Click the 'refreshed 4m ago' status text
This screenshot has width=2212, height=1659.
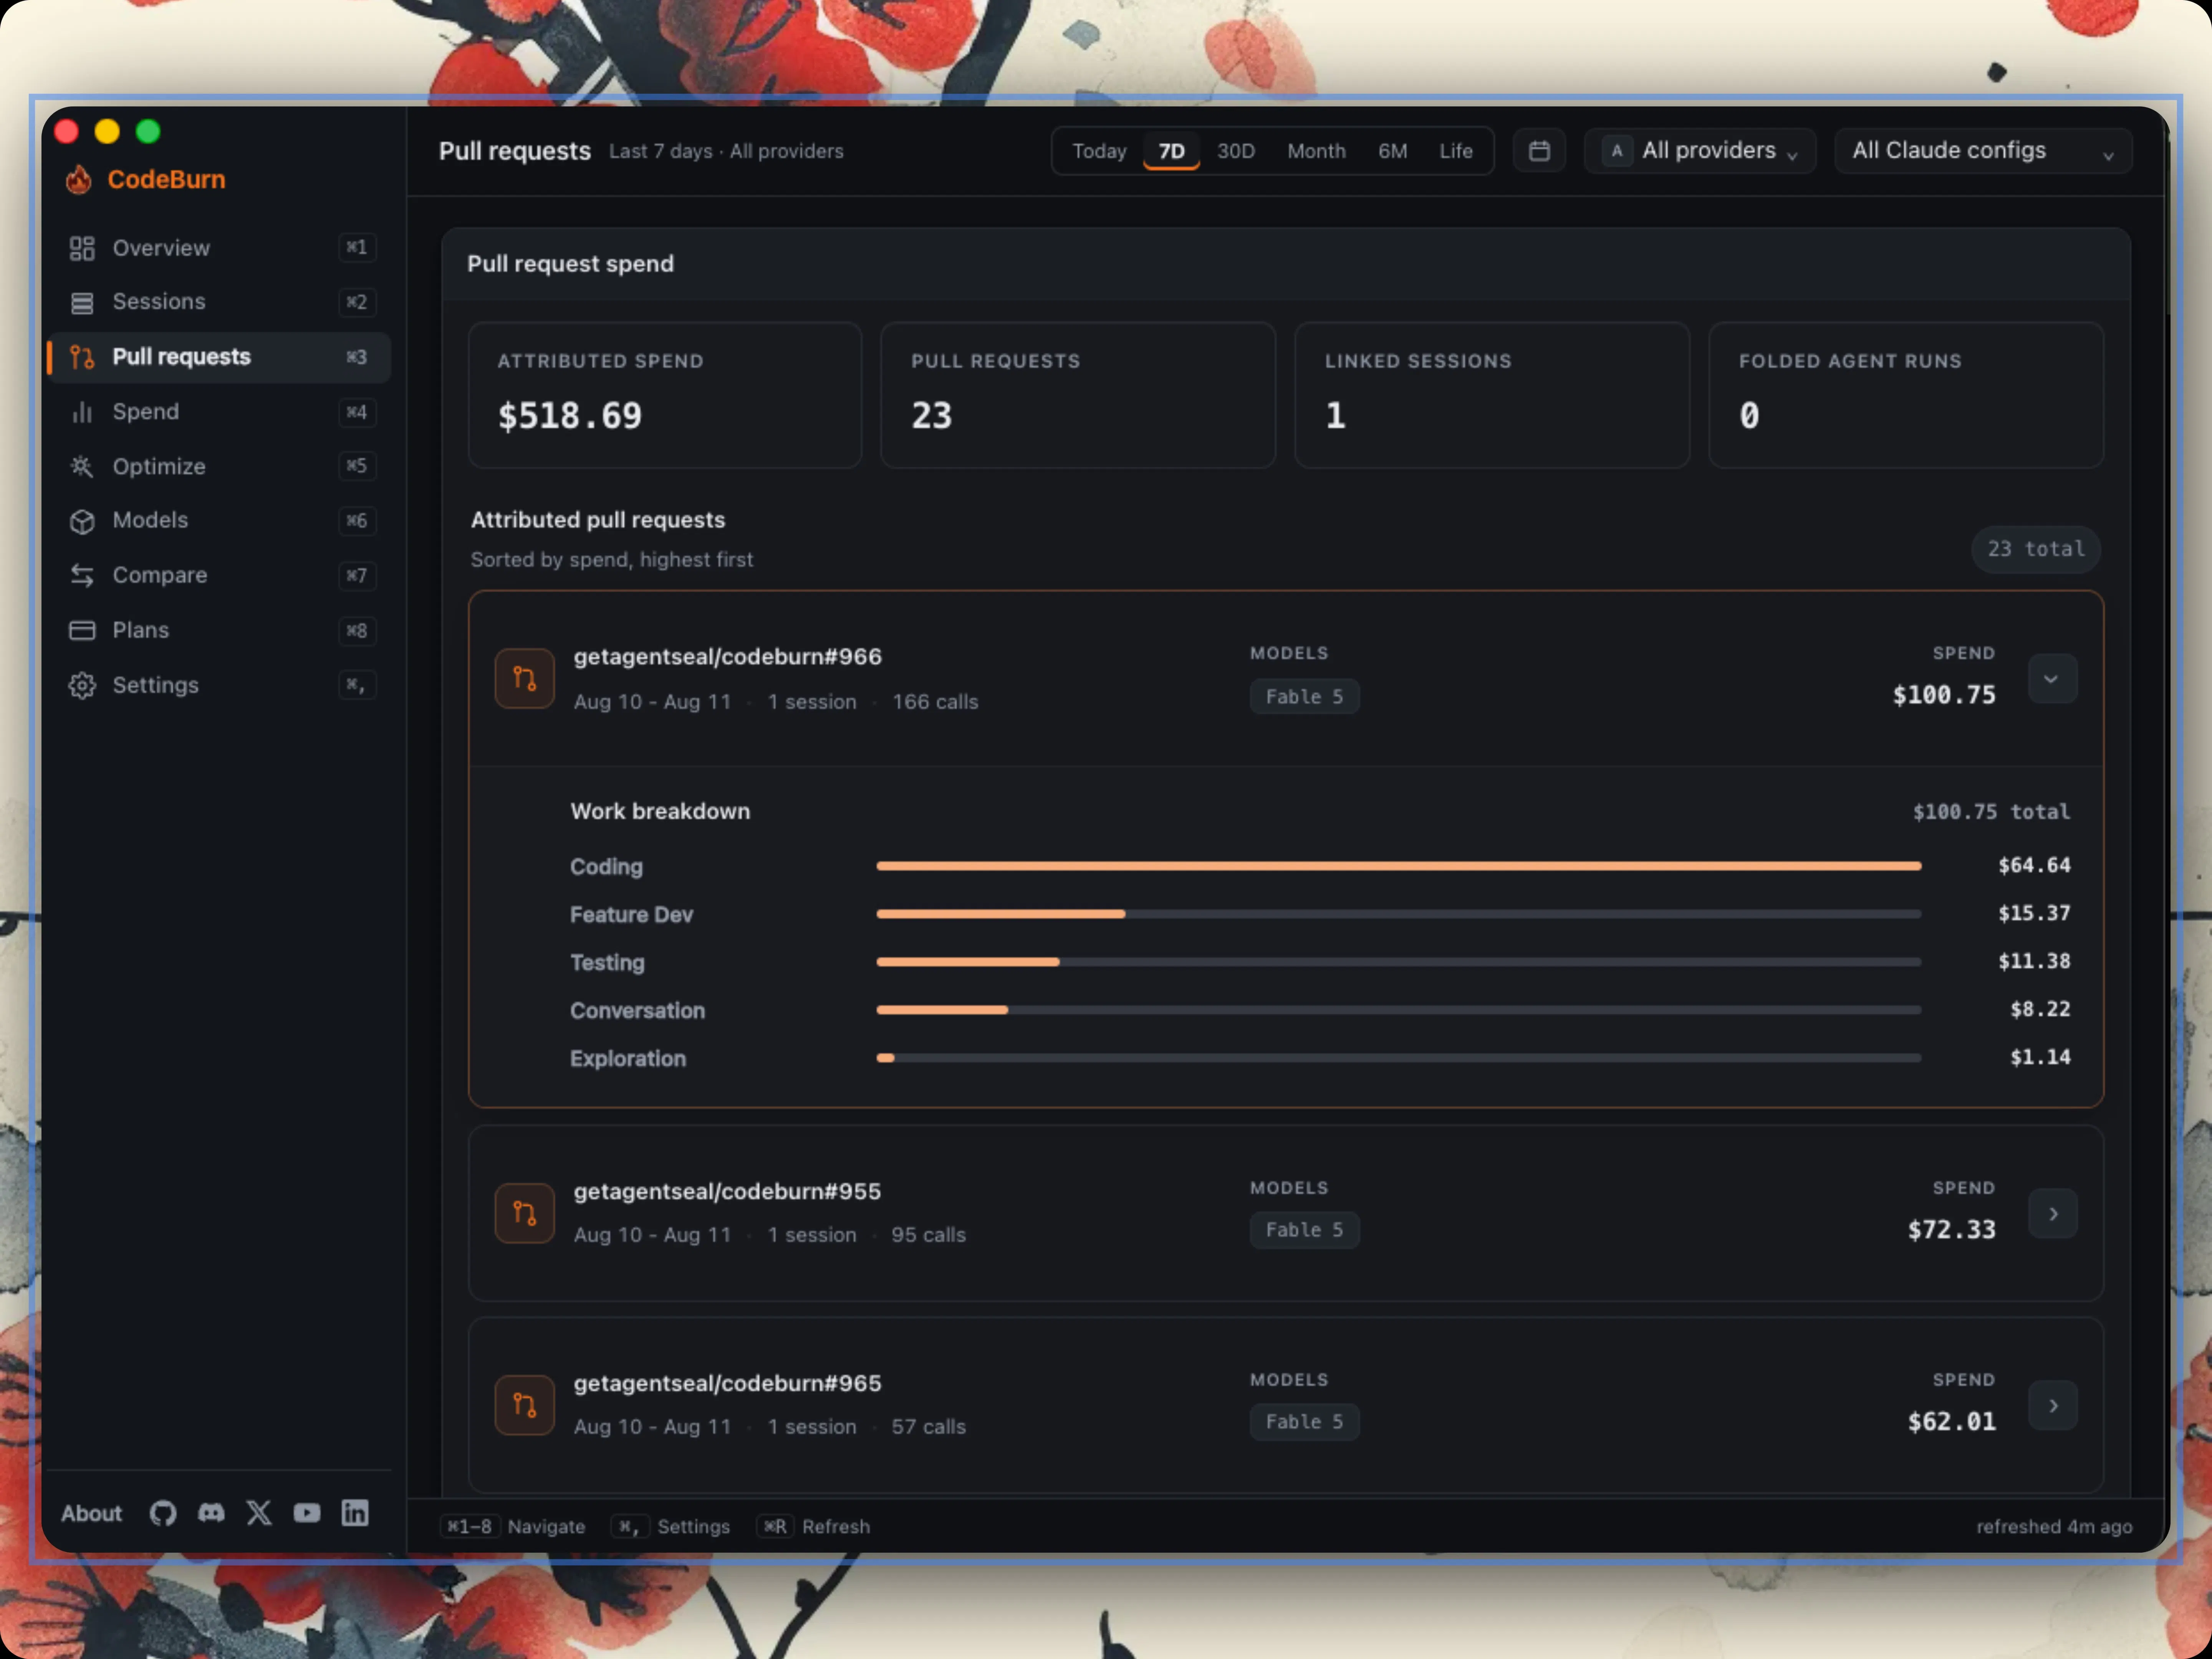click(x=2054, y=1527)
